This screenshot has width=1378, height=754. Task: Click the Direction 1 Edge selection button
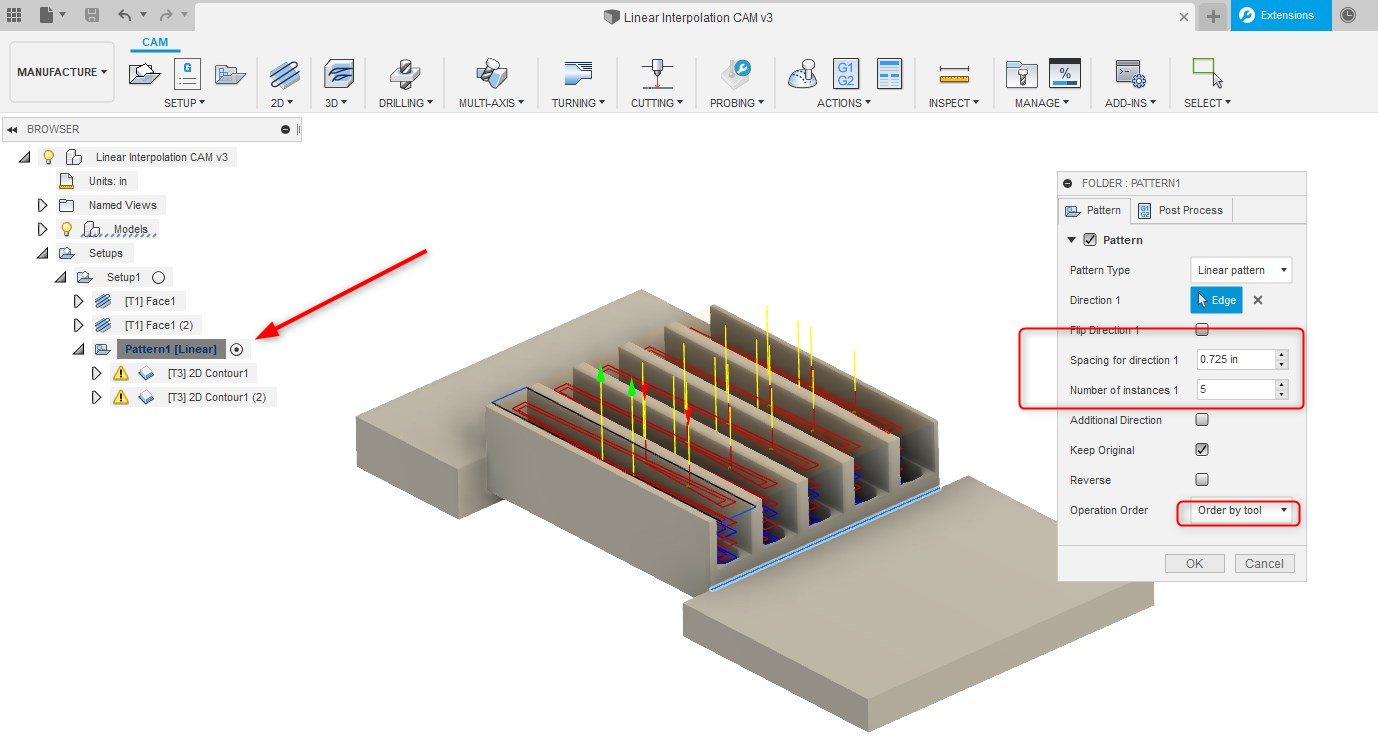click(1216, 300)
